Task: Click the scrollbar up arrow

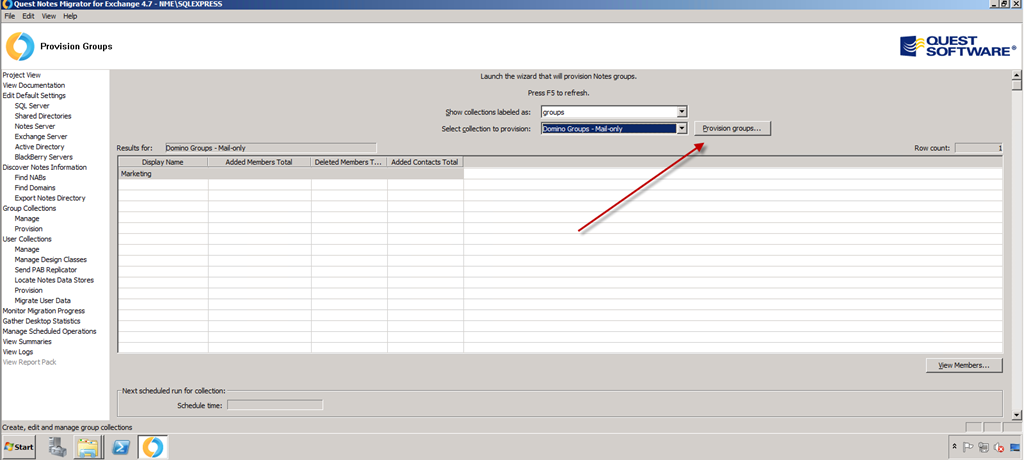Action: tap(1016, 75)
